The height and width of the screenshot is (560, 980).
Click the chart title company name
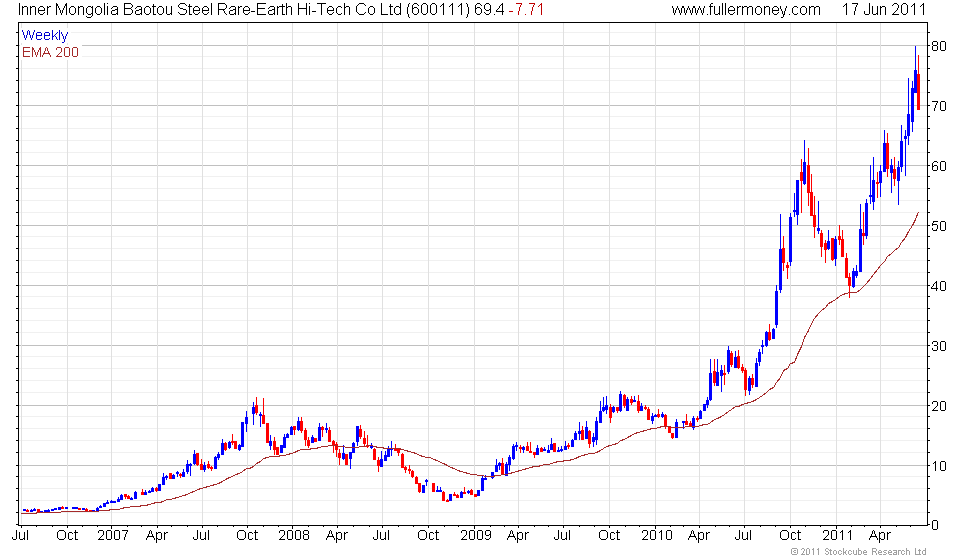pos(210,10)
